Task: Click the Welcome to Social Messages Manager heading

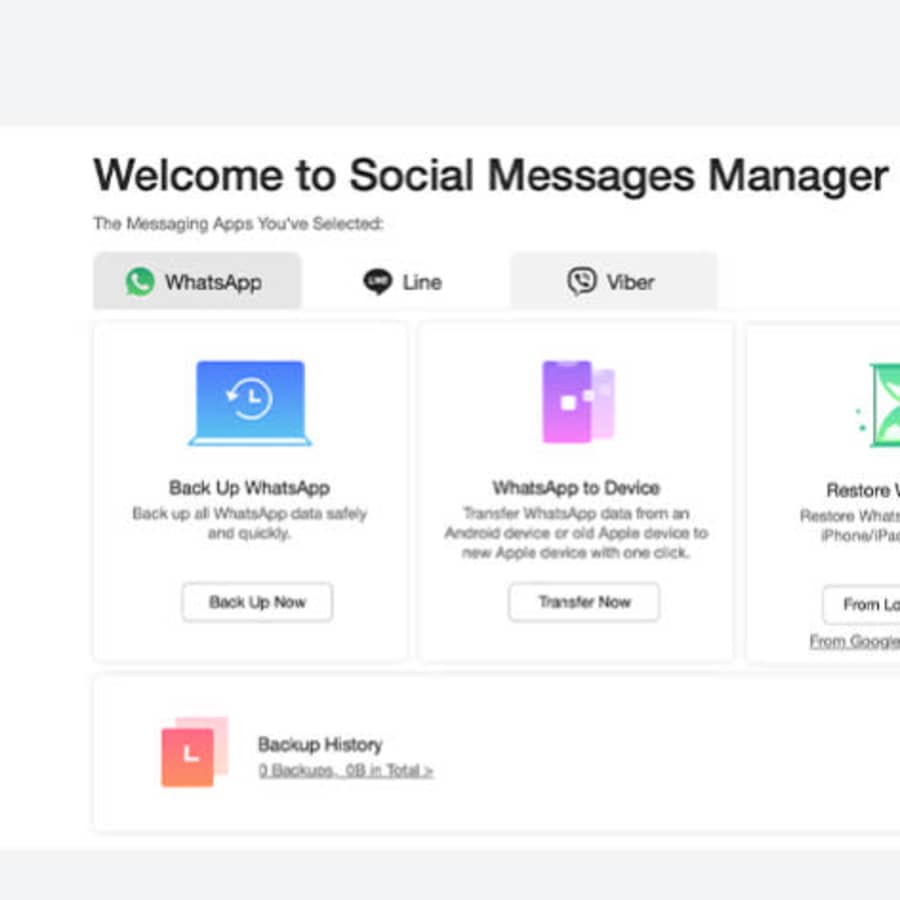Action: pos(489,175)
